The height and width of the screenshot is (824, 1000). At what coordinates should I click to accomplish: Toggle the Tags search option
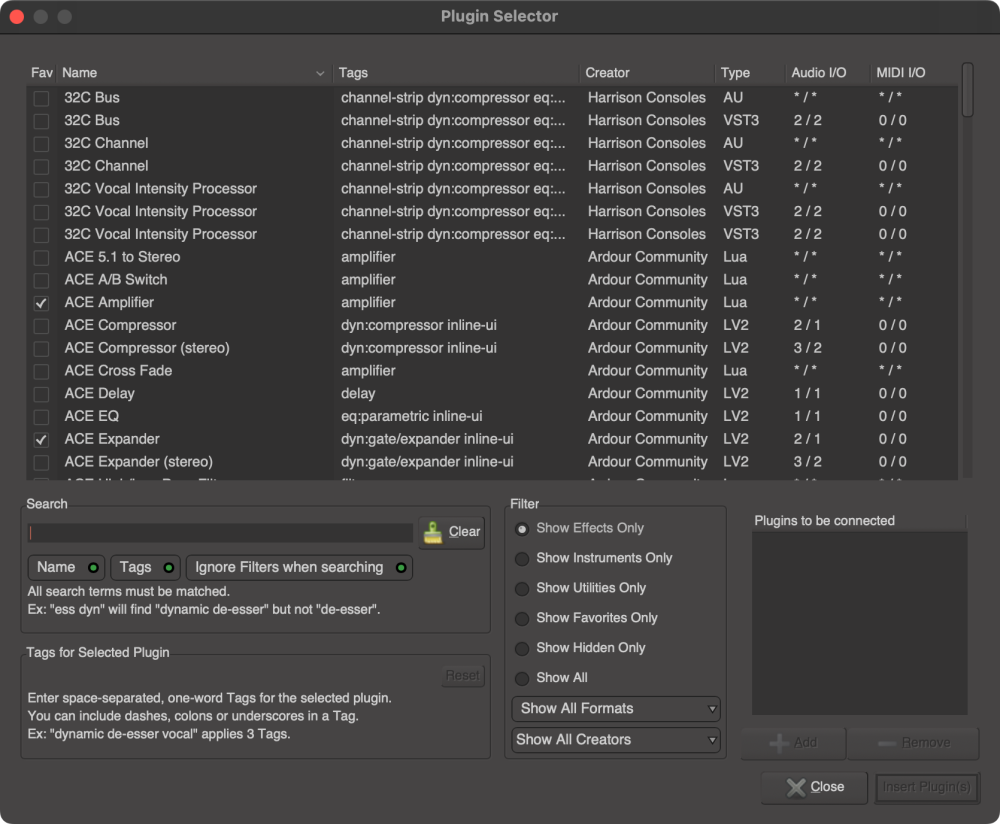click(x=145, y=568)
